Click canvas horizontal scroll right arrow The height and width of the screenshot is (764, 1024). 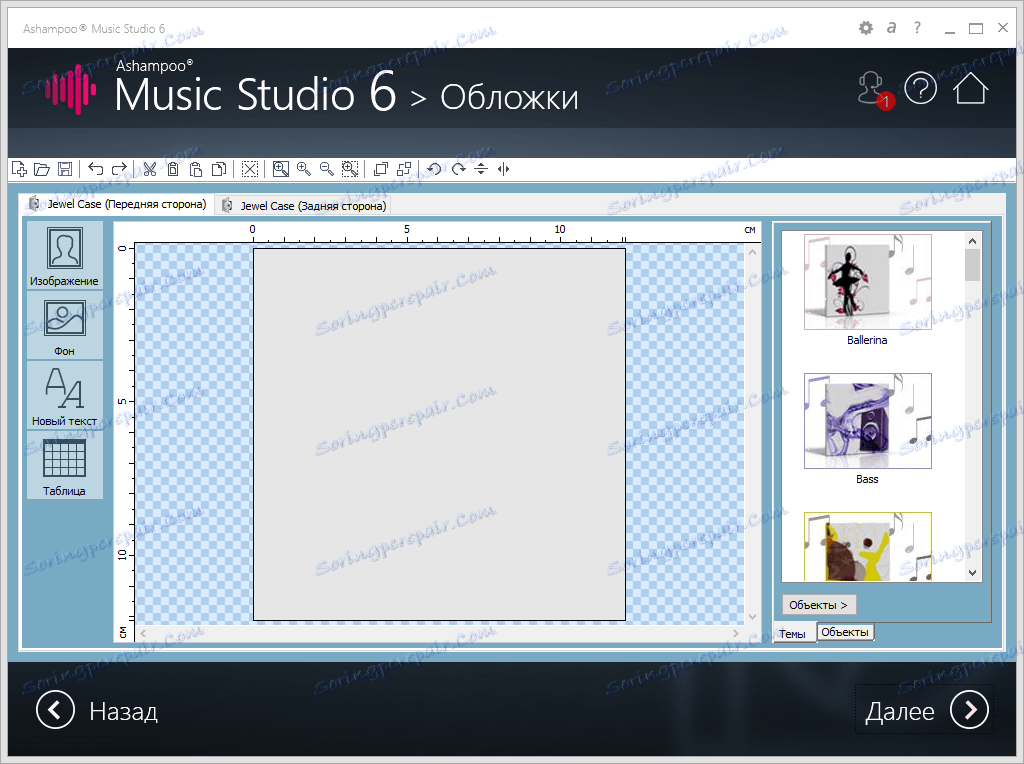coord(736,633)
